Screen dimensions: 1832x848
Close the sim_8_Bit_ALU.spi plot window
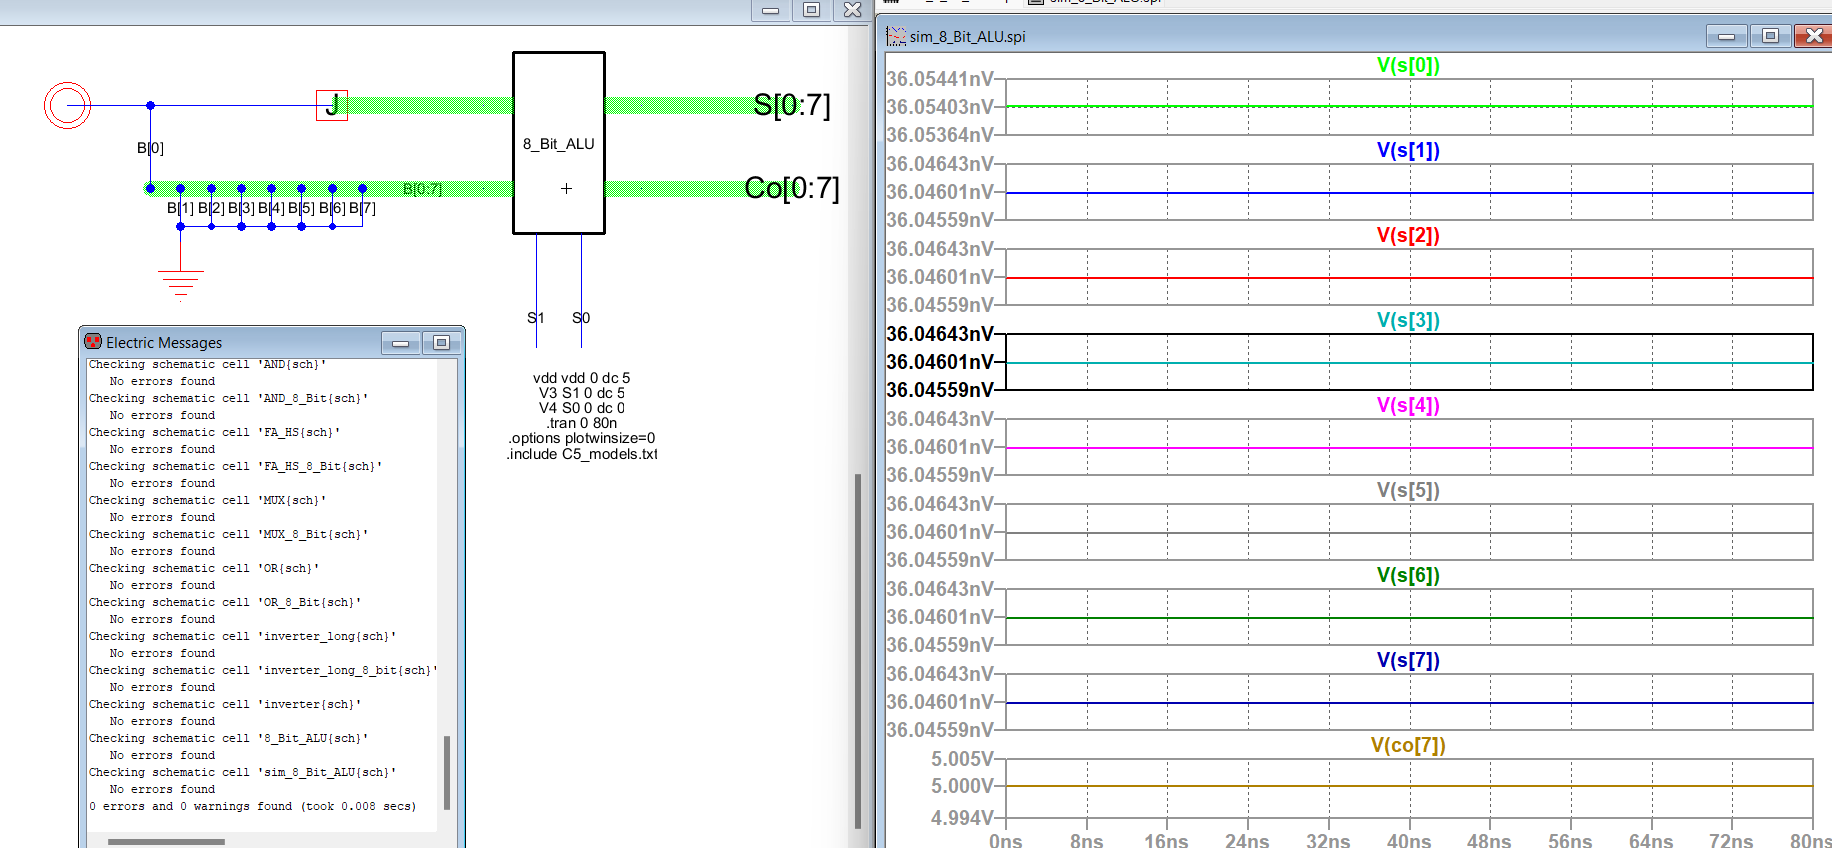pyautogui.click(x=1813, y=36)
